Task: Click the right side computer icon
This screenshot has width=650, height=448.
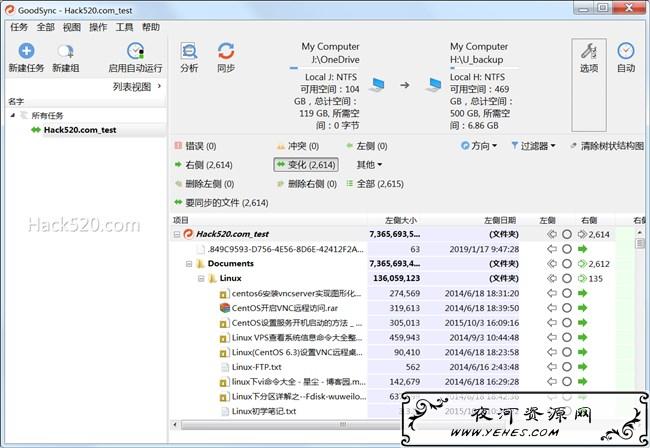Action: [434, 85]
